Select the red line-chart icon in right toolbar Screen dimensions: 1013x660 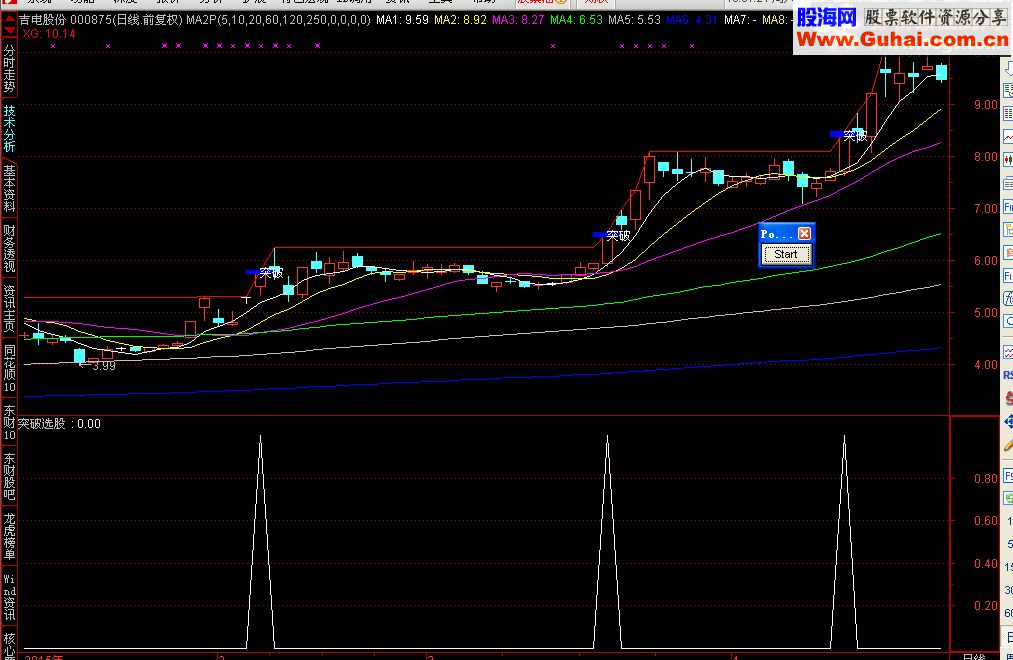pos(1007,136)
